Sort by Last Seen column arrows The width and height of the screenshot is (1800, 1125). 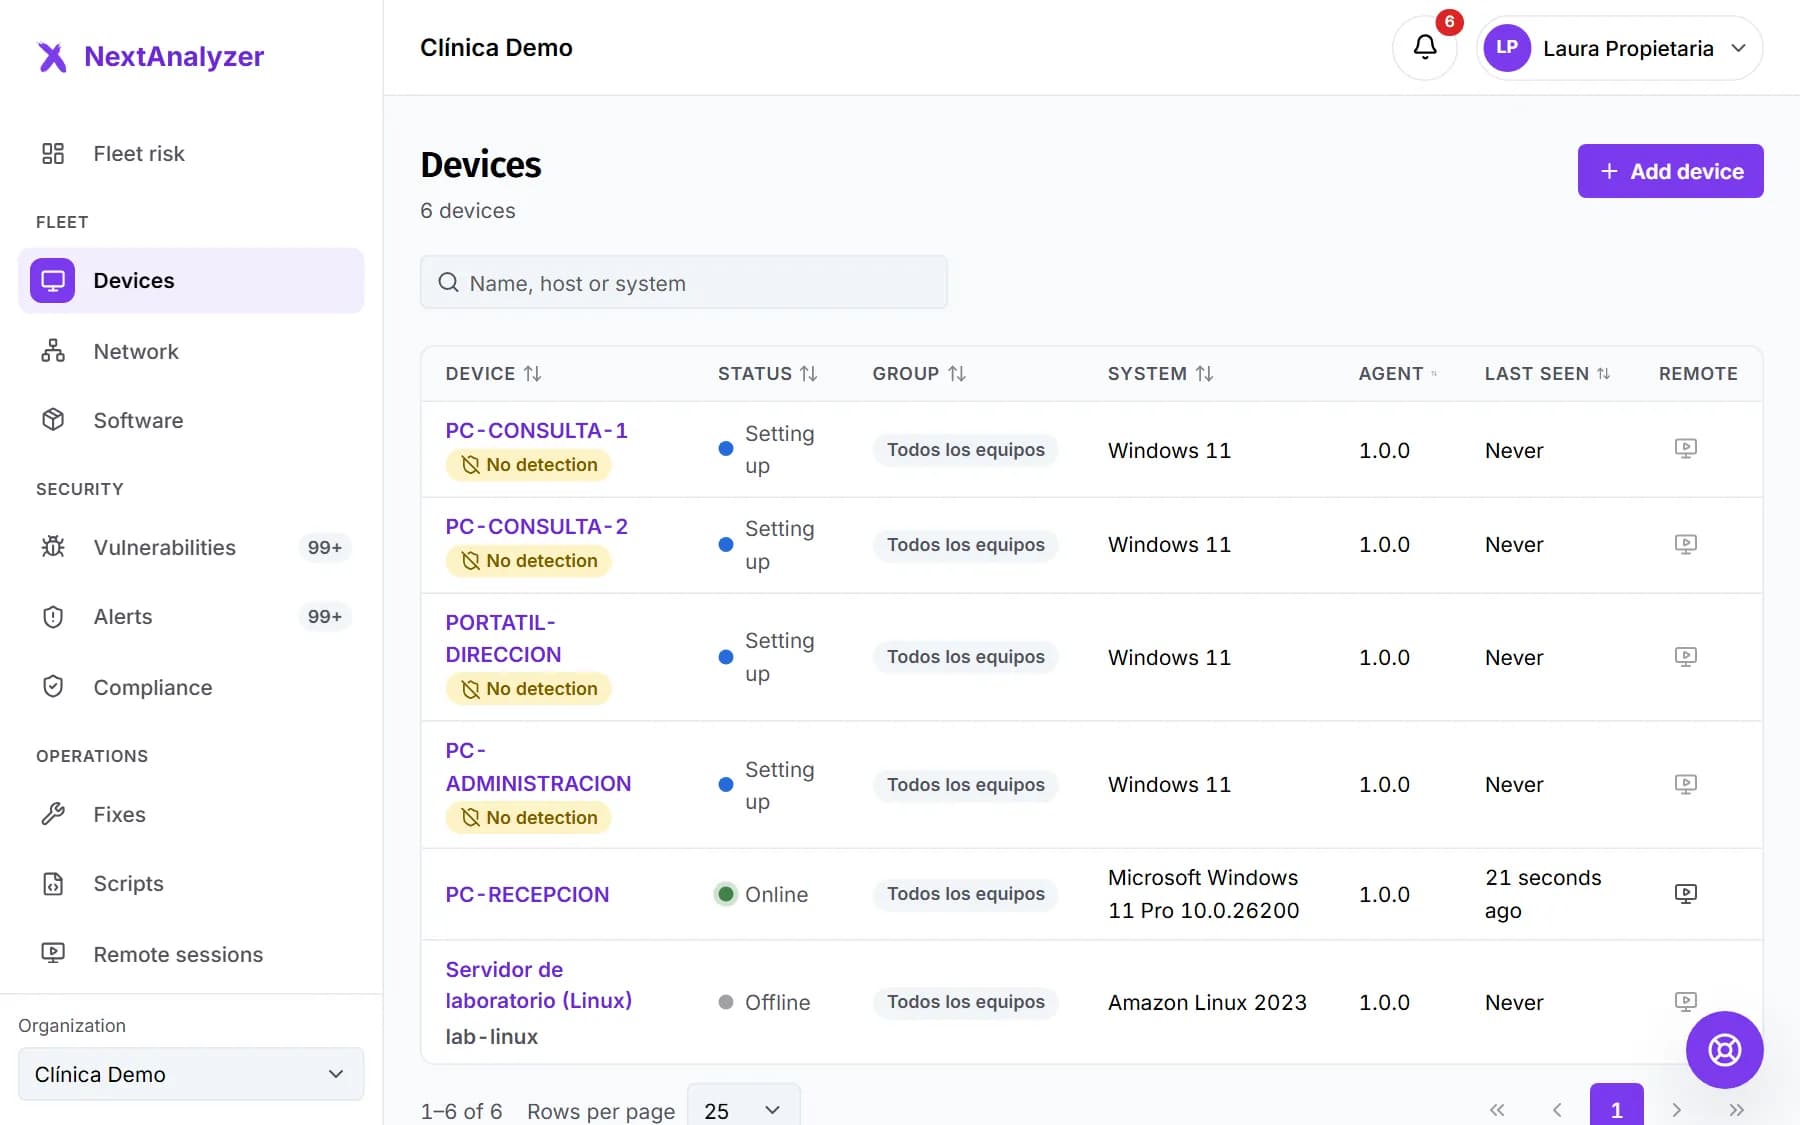[x=1603, y=373]
